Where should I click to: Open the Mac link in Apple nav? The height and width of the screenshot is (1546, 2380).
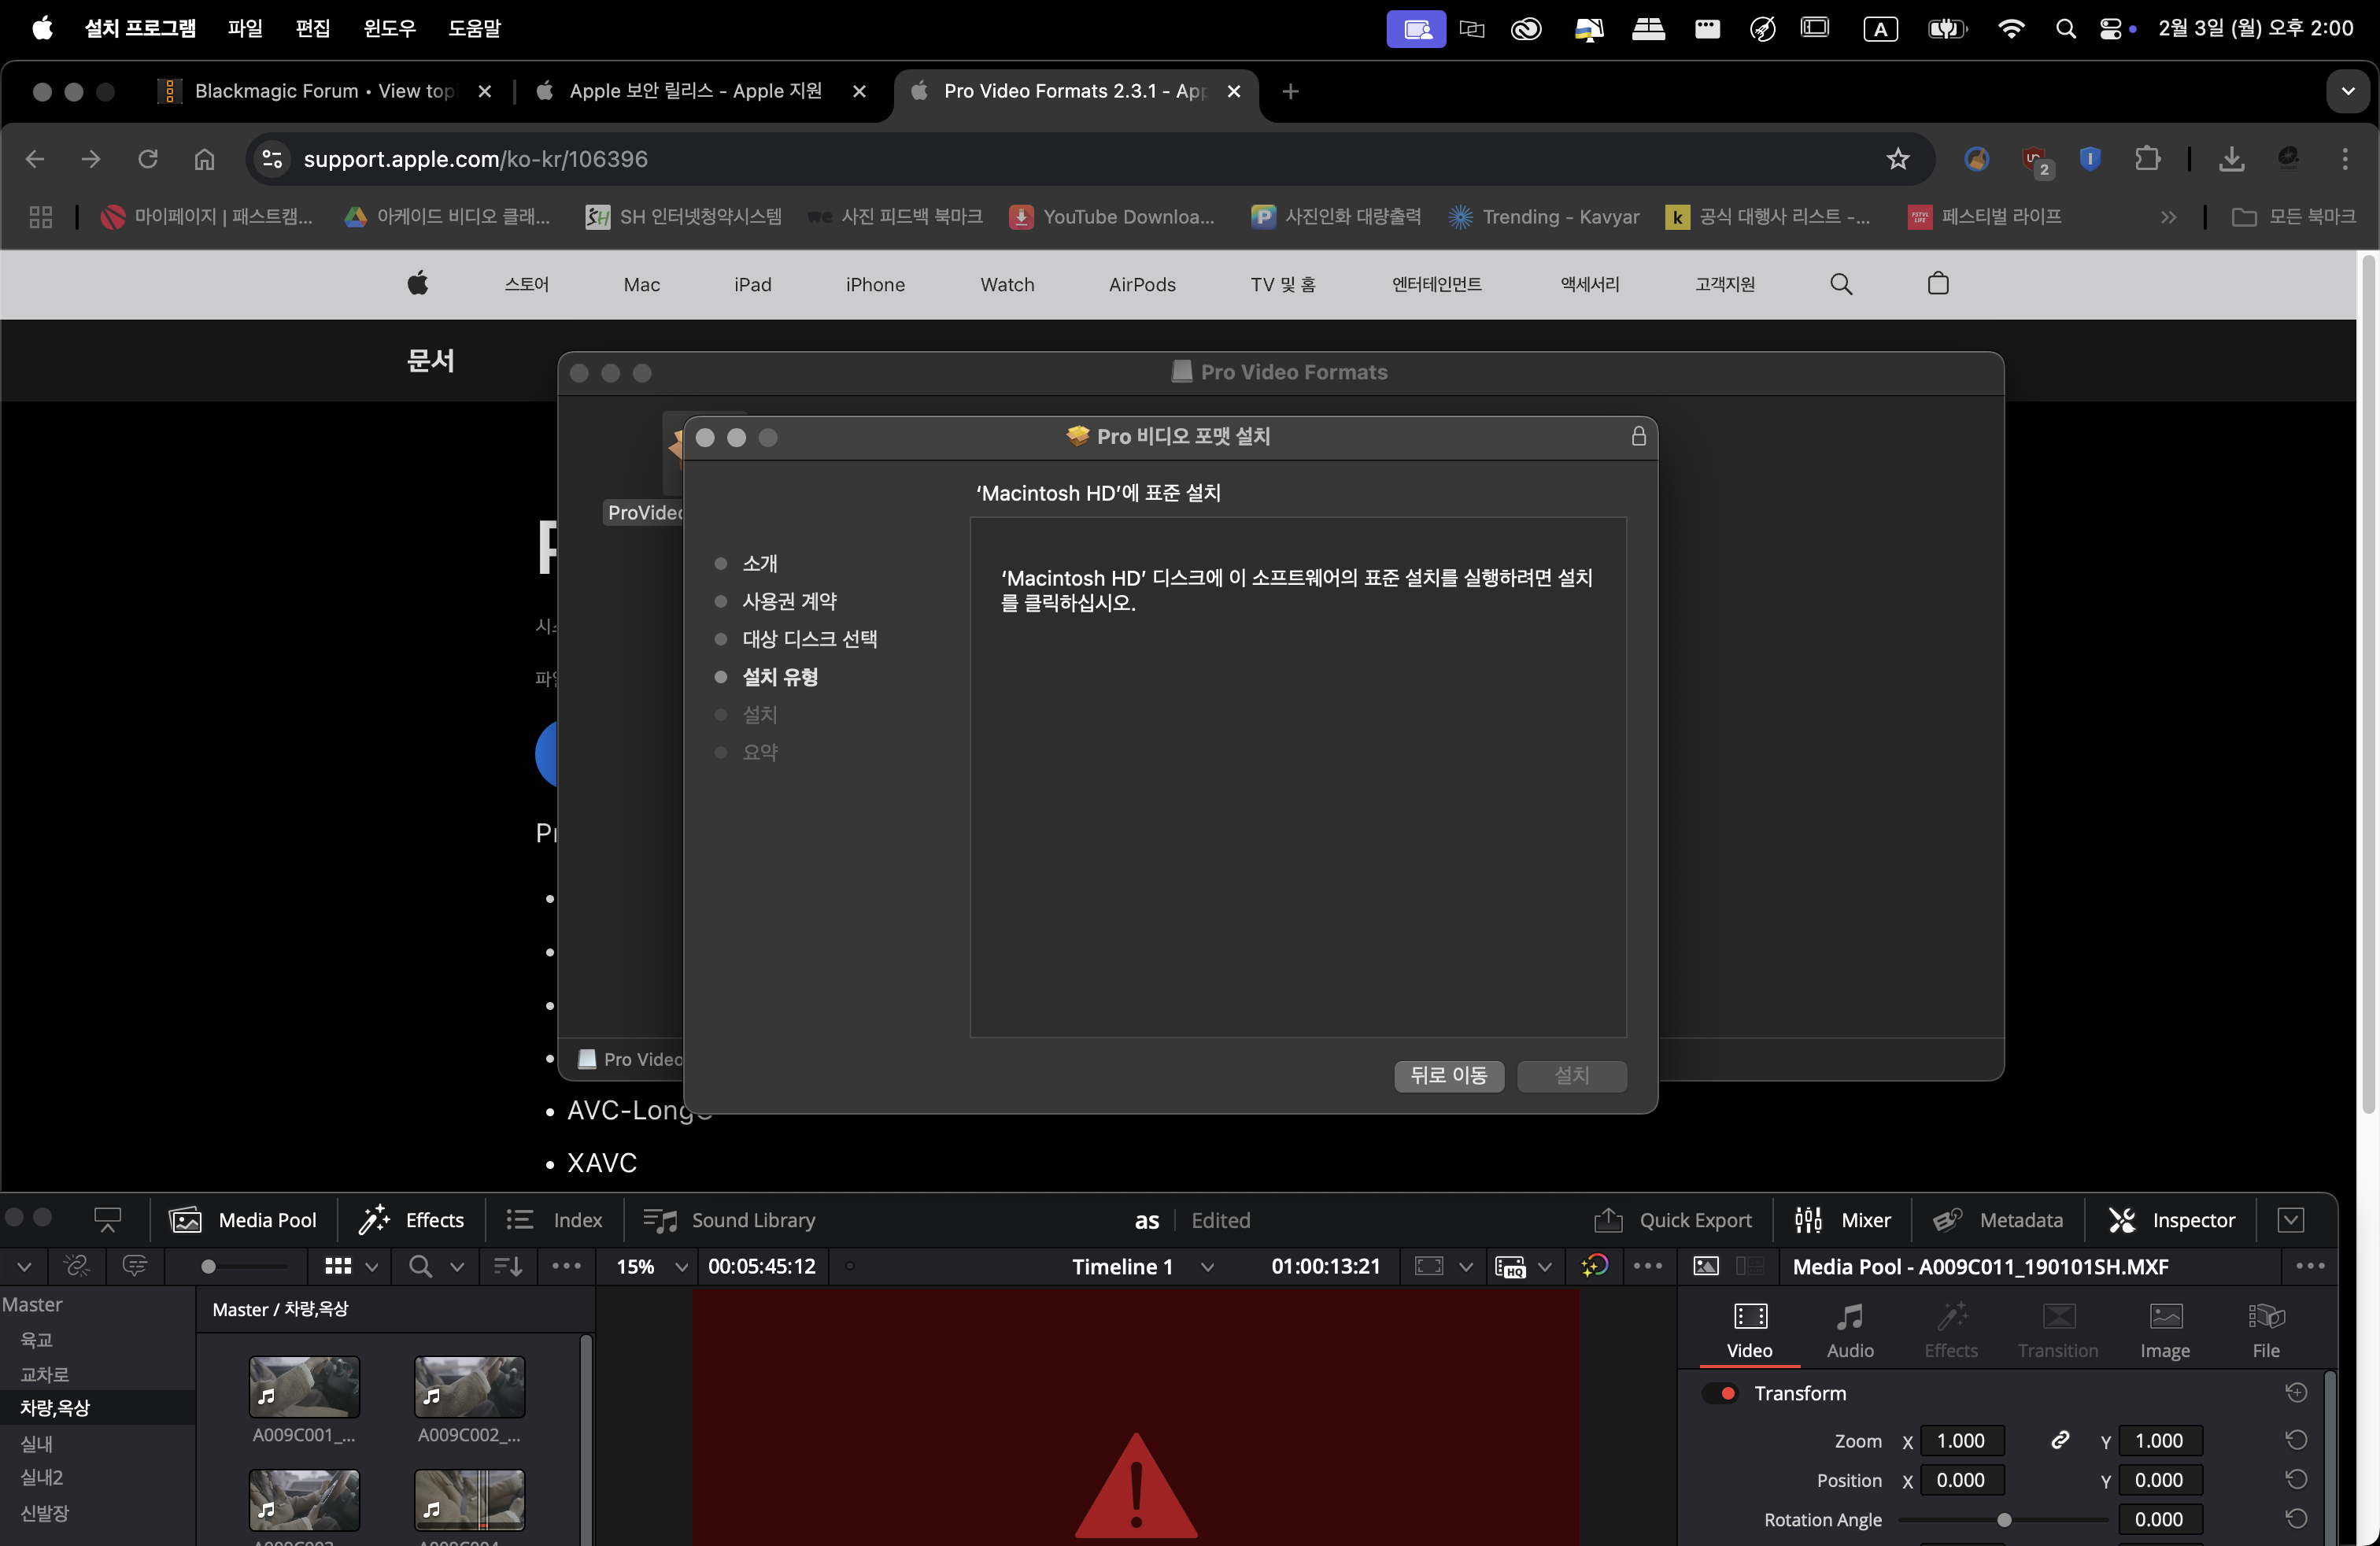(641, 284)
